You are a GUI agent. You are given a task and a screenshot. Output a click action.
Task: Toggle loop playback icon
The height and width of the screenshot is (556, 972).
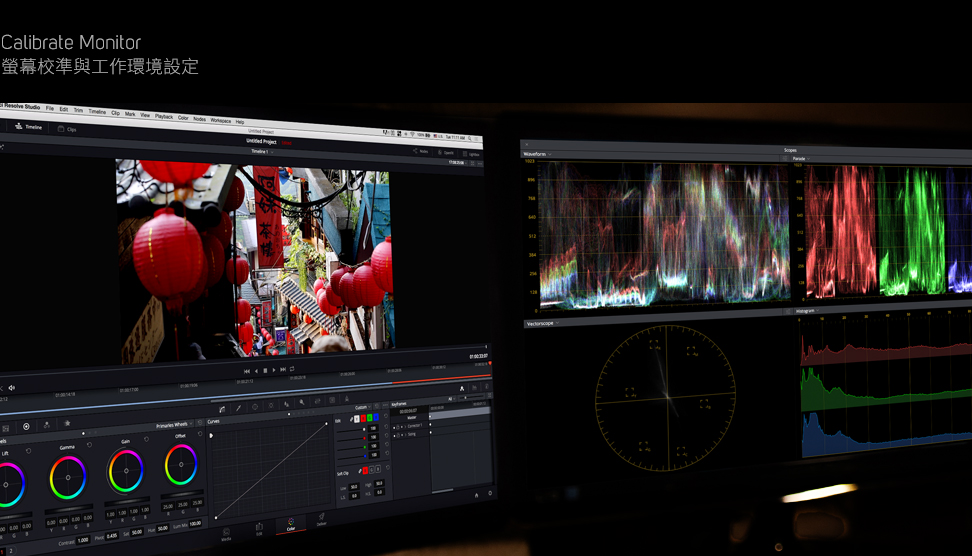tap(292, 369)
